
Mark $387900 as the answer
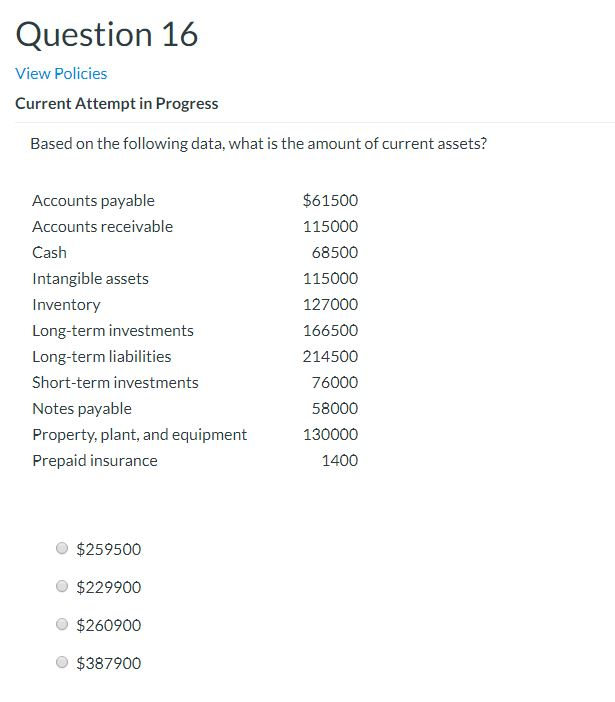[62, 662]
